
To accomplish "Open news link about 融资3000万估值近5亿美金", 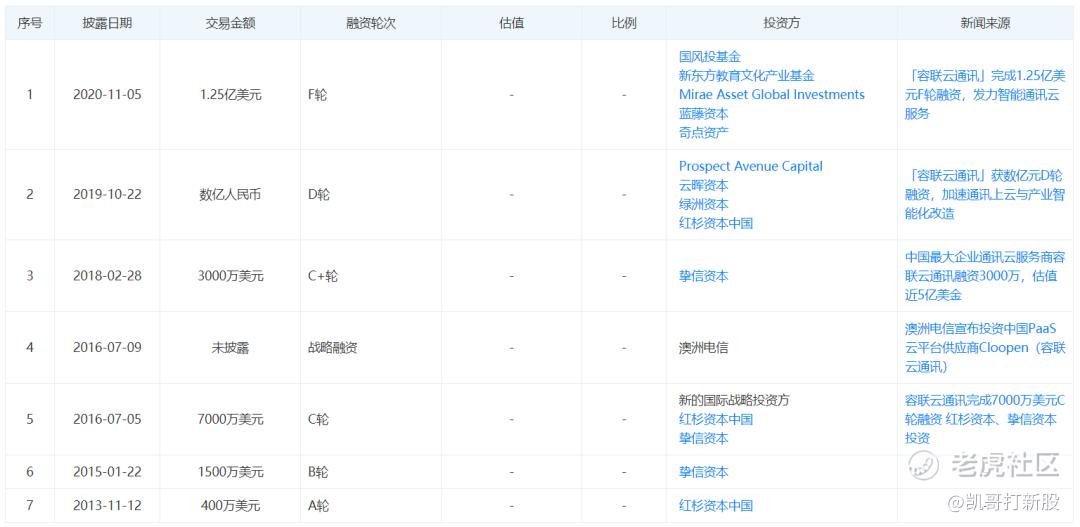I will point(985,276).
